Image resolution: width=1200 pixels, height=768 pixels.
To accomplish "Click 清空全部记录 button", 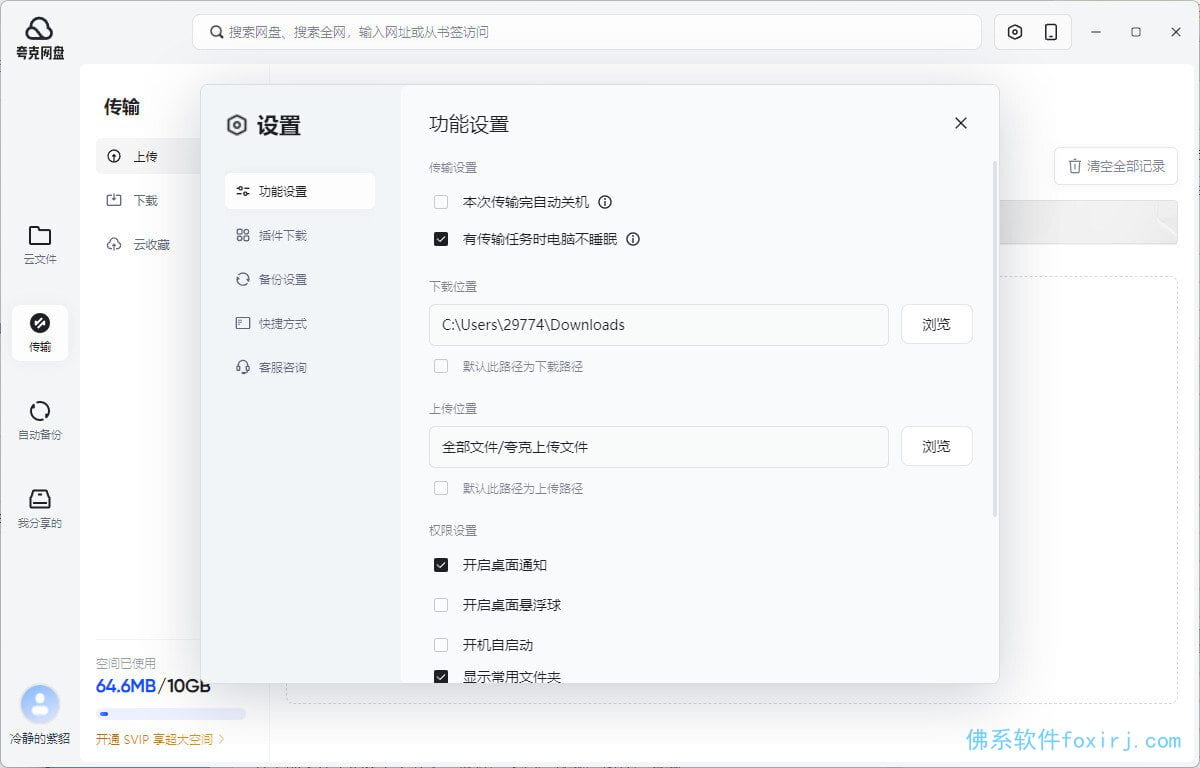I will [x=1116, y=166].
